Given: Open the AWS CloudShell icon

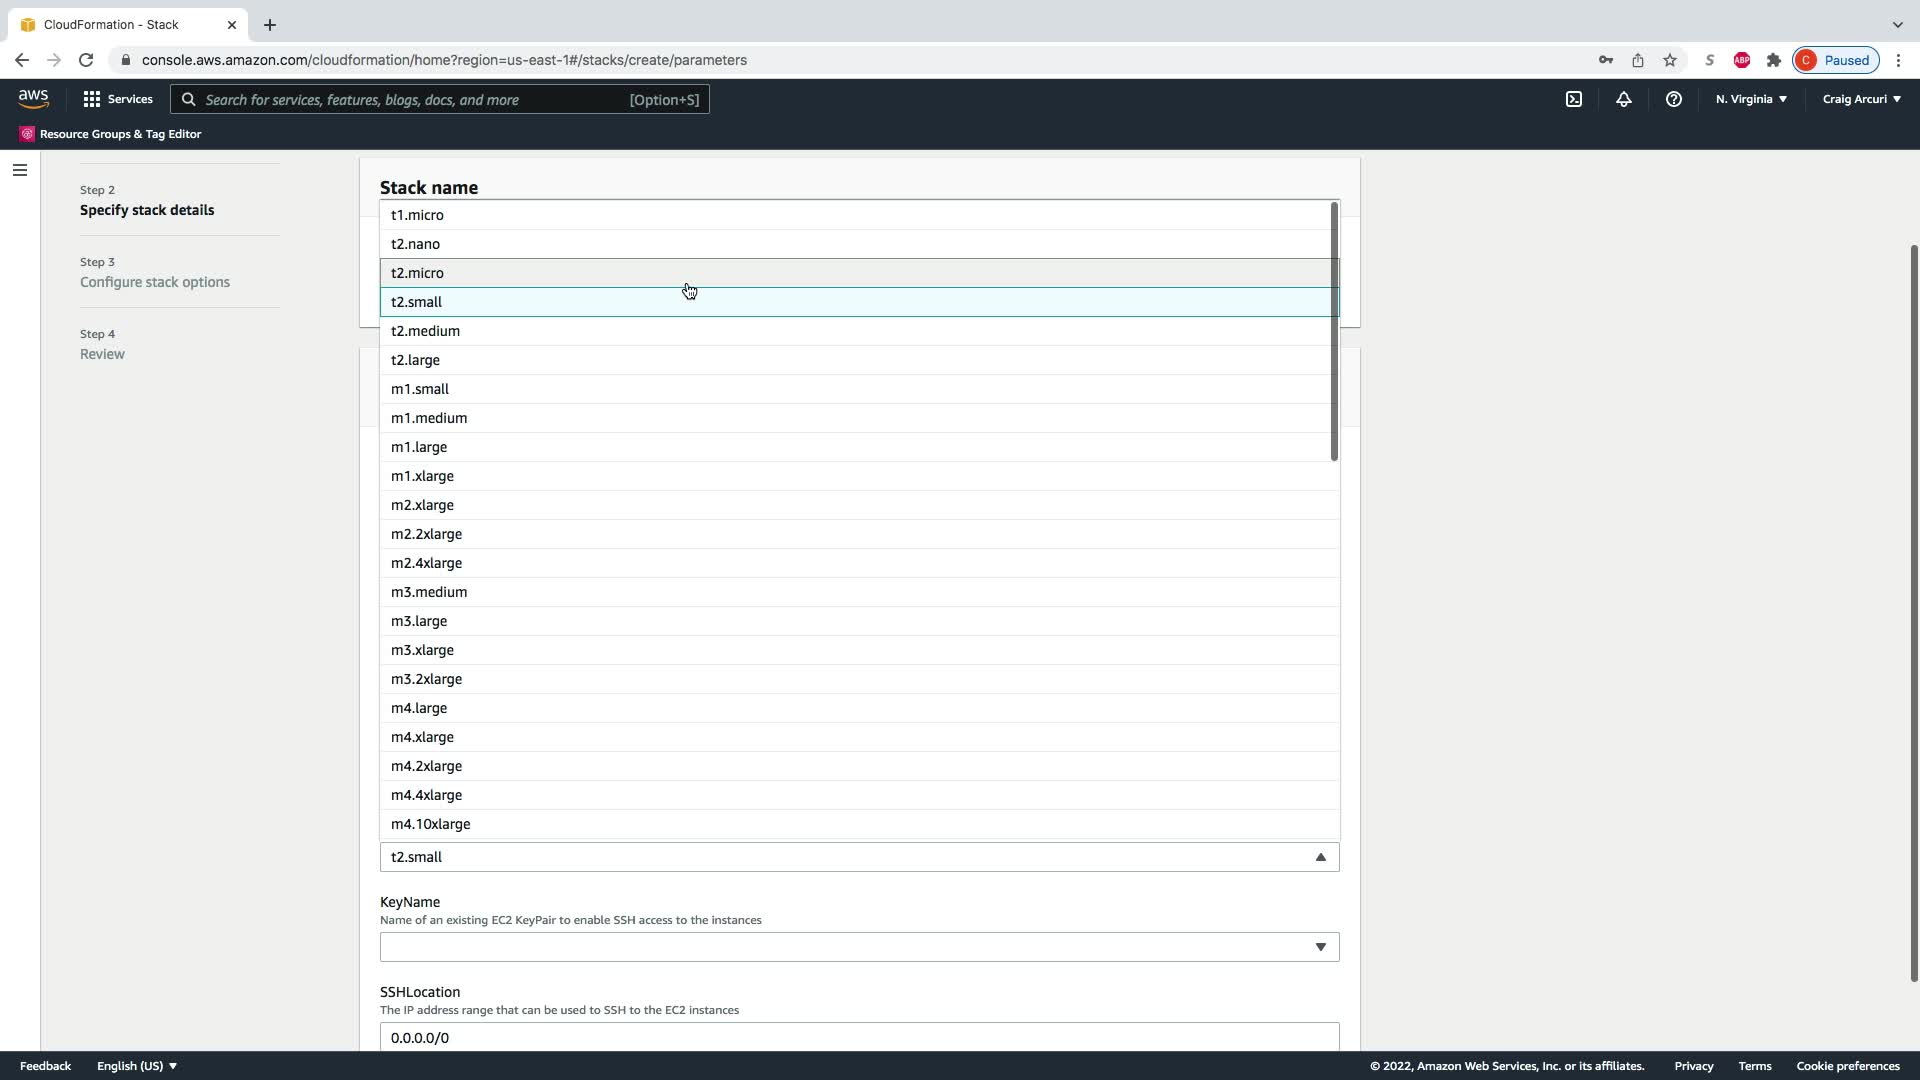Looking at the screenshot, I should (1574, 99).
